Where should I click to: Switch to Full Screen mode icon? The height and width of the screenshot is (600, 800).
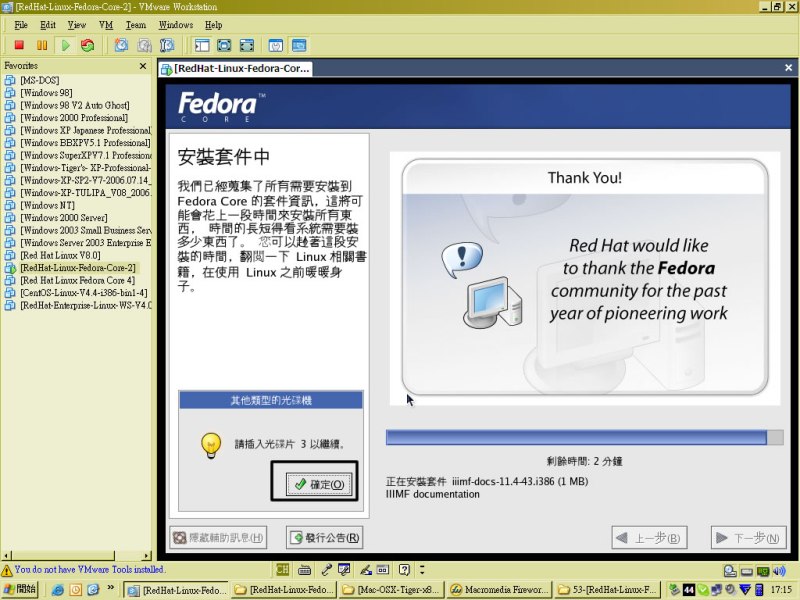(x=224, y=45)
